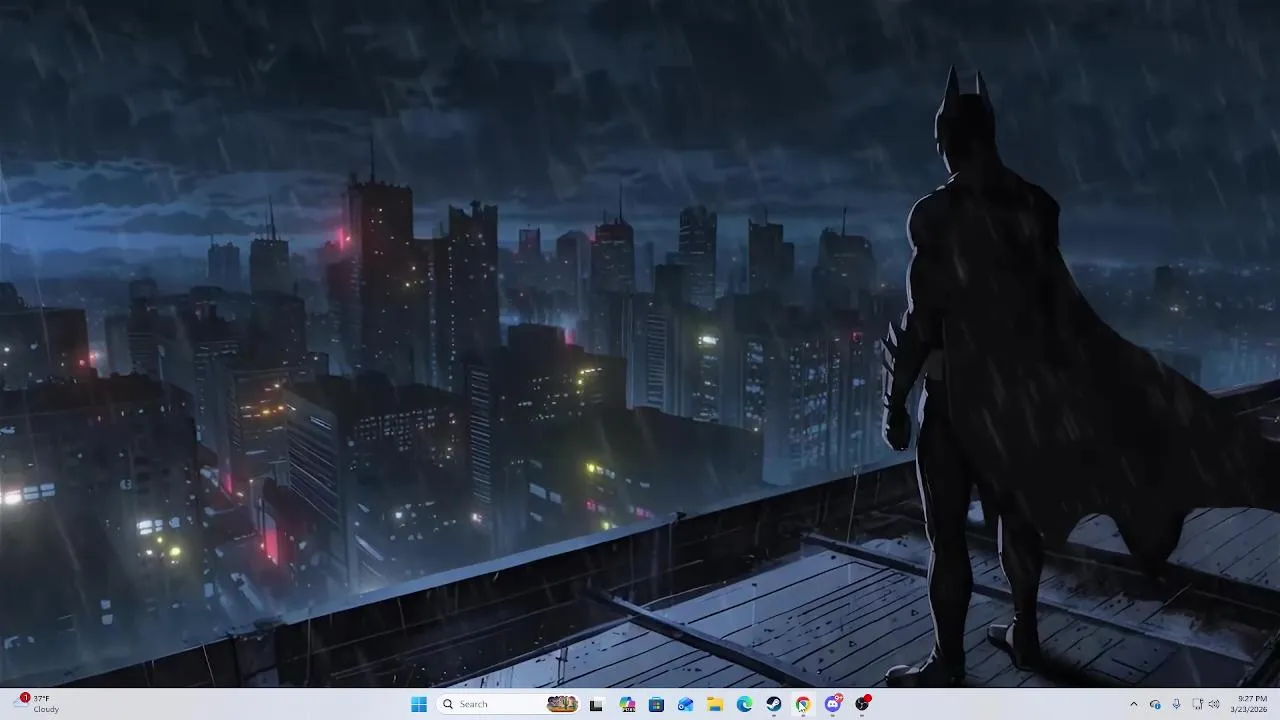Open the volume speaker tray icon
This screenshot has width=1280, height=720.
1214,704
